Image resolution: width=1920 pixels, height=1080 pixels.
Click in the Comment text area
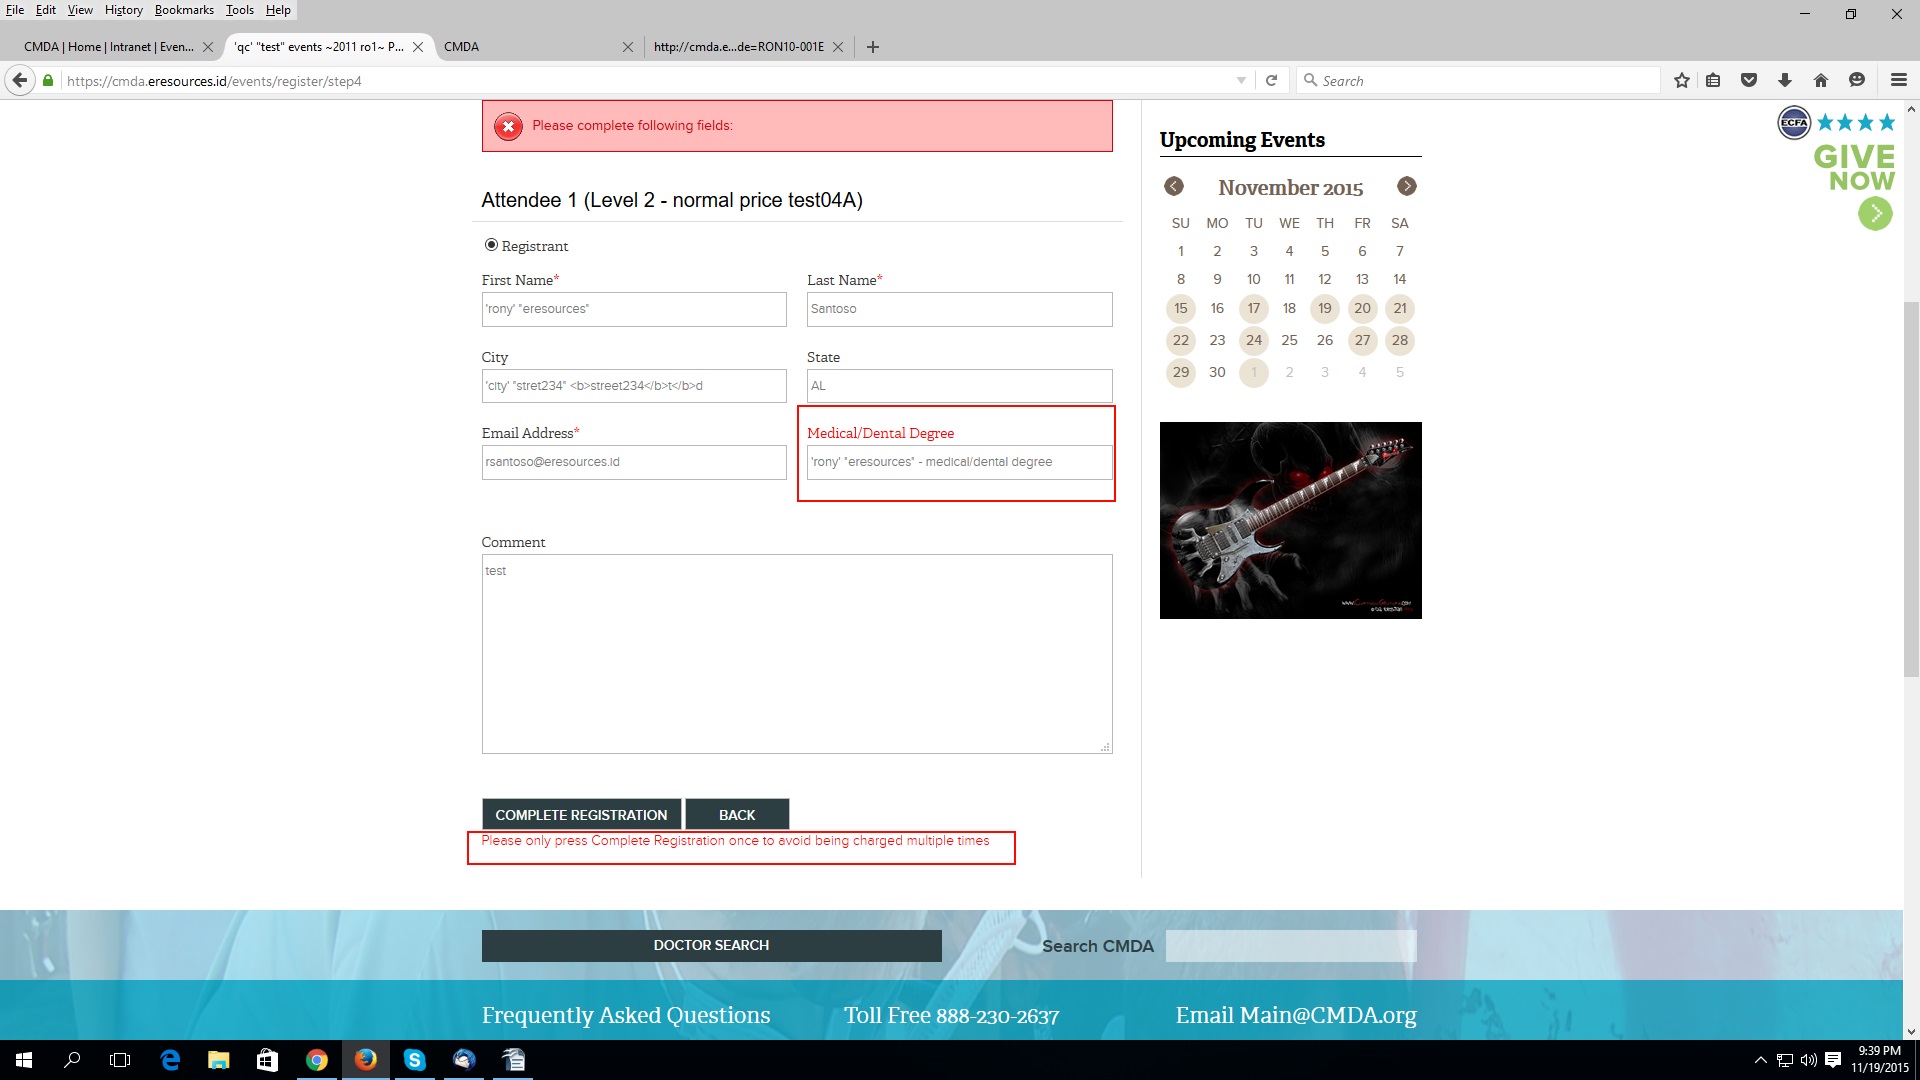(x=797, y=654)
